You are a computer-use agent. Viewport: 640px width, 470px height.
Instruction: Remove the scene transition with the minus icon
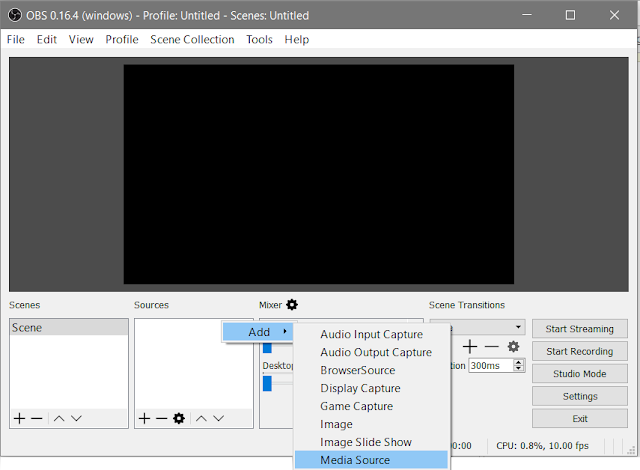492,347
